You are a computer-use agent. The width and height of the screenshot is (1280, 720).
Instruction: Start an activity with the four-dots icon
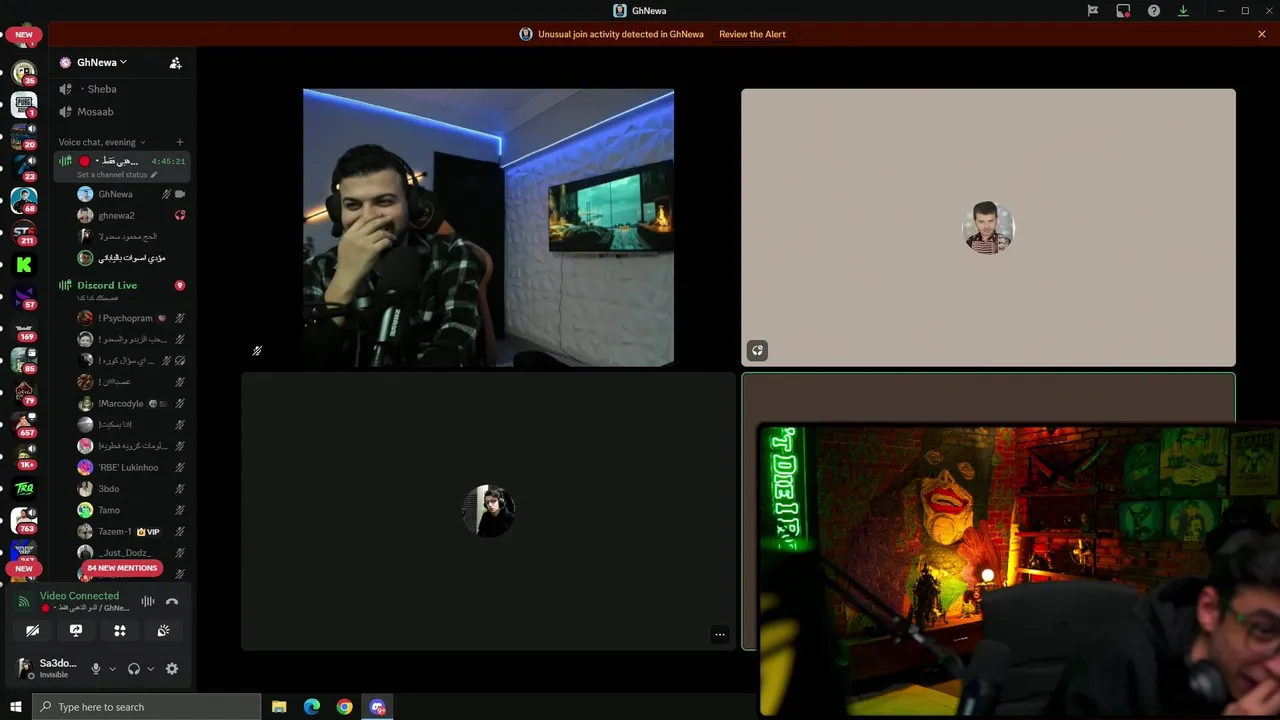point(119,630)
